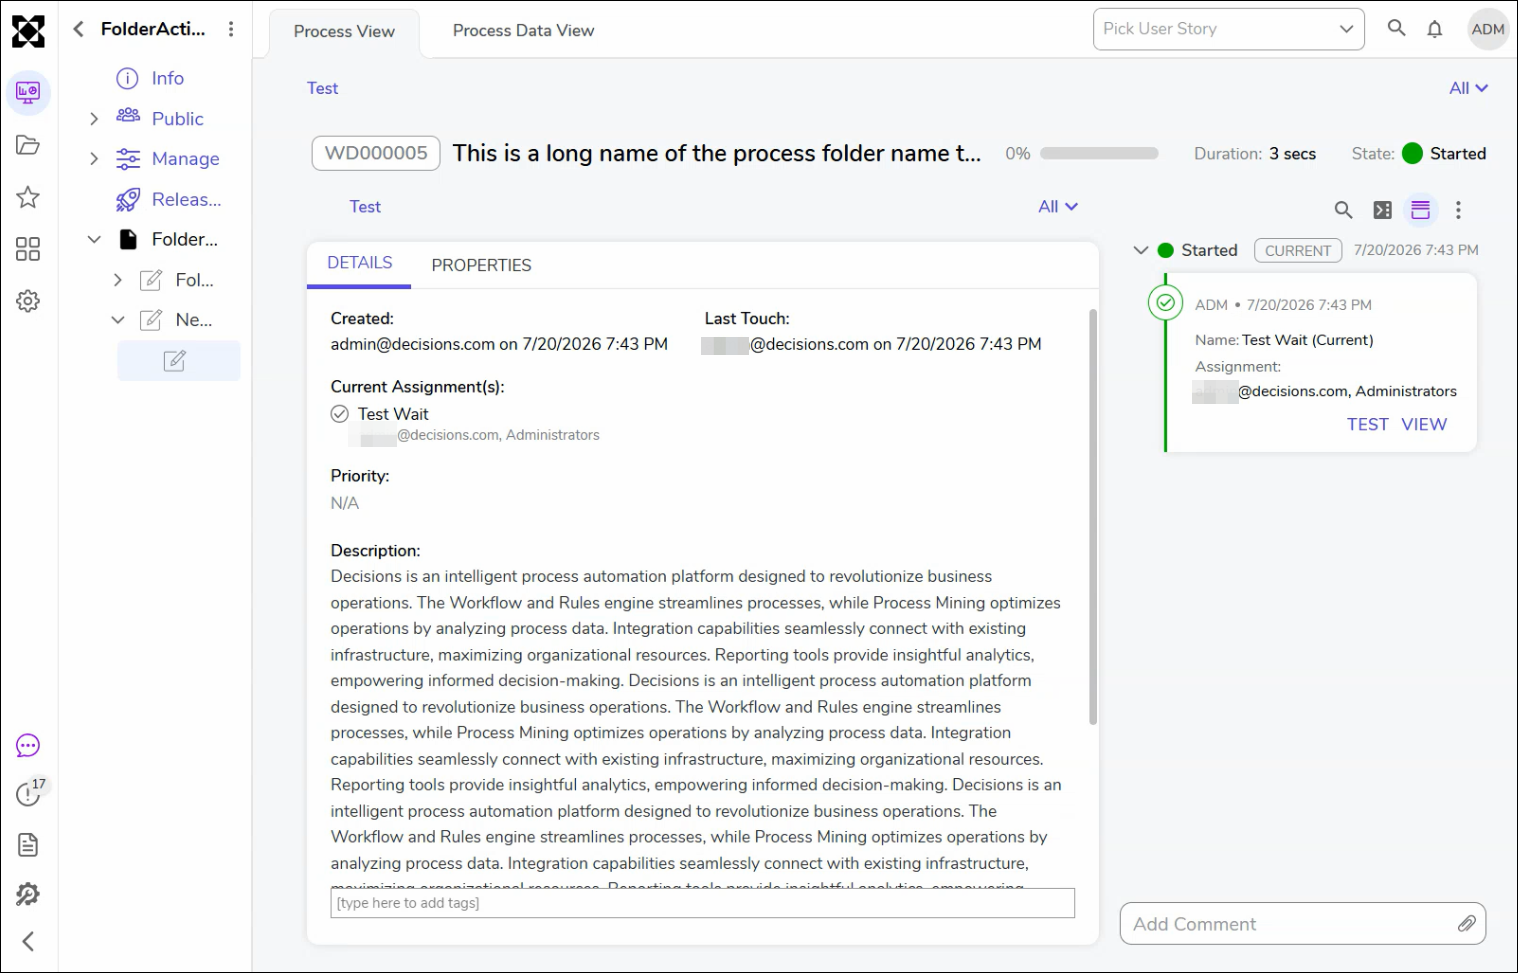Open the folders icon in left rail
This screenshot has width=1518, height=973.
tap(28, 145)
